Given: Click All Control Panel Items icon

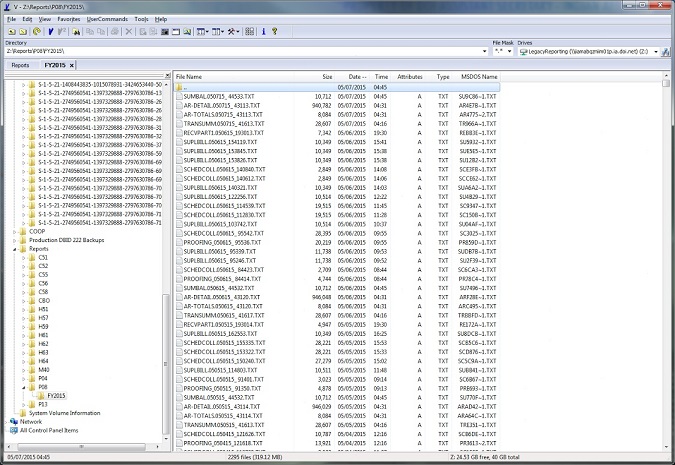Looking at the screenshot, I should click(14, 430).
